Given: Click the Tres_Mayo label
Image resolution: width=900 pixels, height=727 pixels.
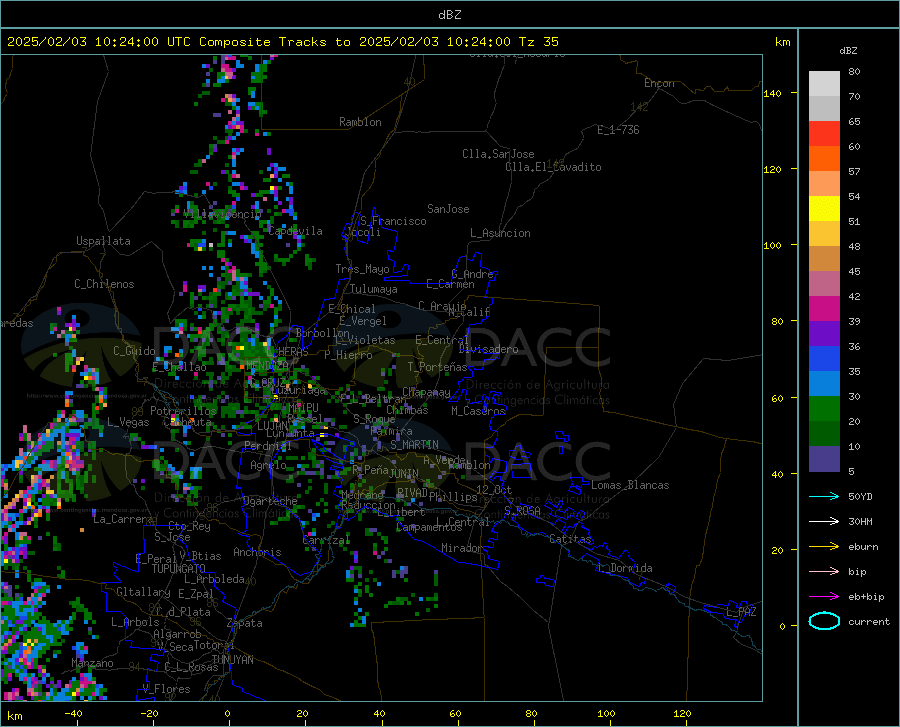Looking at the screenshot, I should pos(362,269).
